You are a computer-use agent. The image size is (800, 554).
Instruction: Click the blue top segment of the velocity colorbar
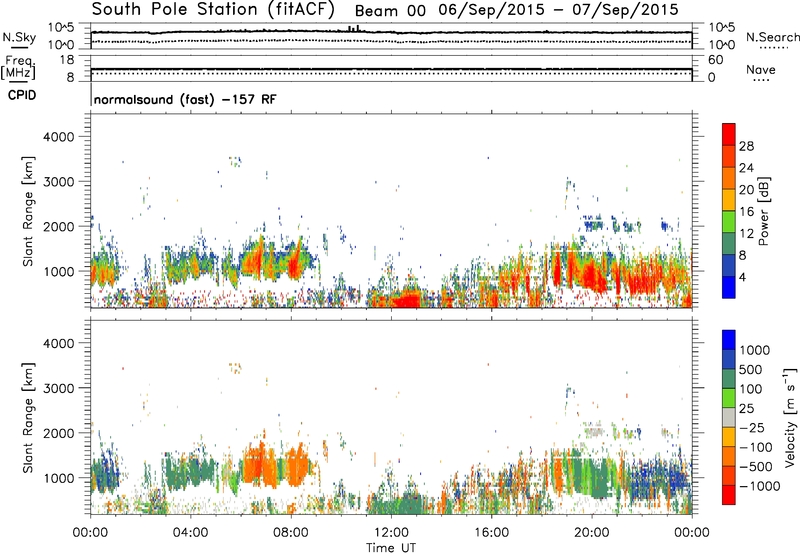pos(729,340)
